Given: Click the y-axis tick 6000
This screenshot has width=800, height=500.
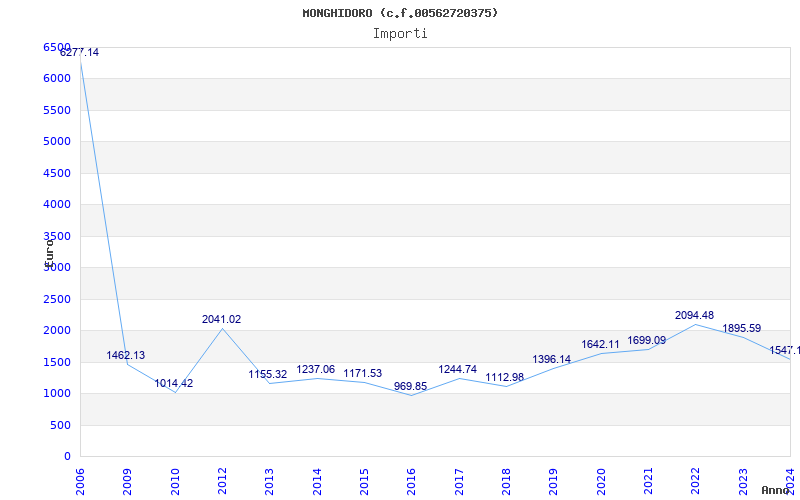Looking at the screenshot, I should 57,79.
